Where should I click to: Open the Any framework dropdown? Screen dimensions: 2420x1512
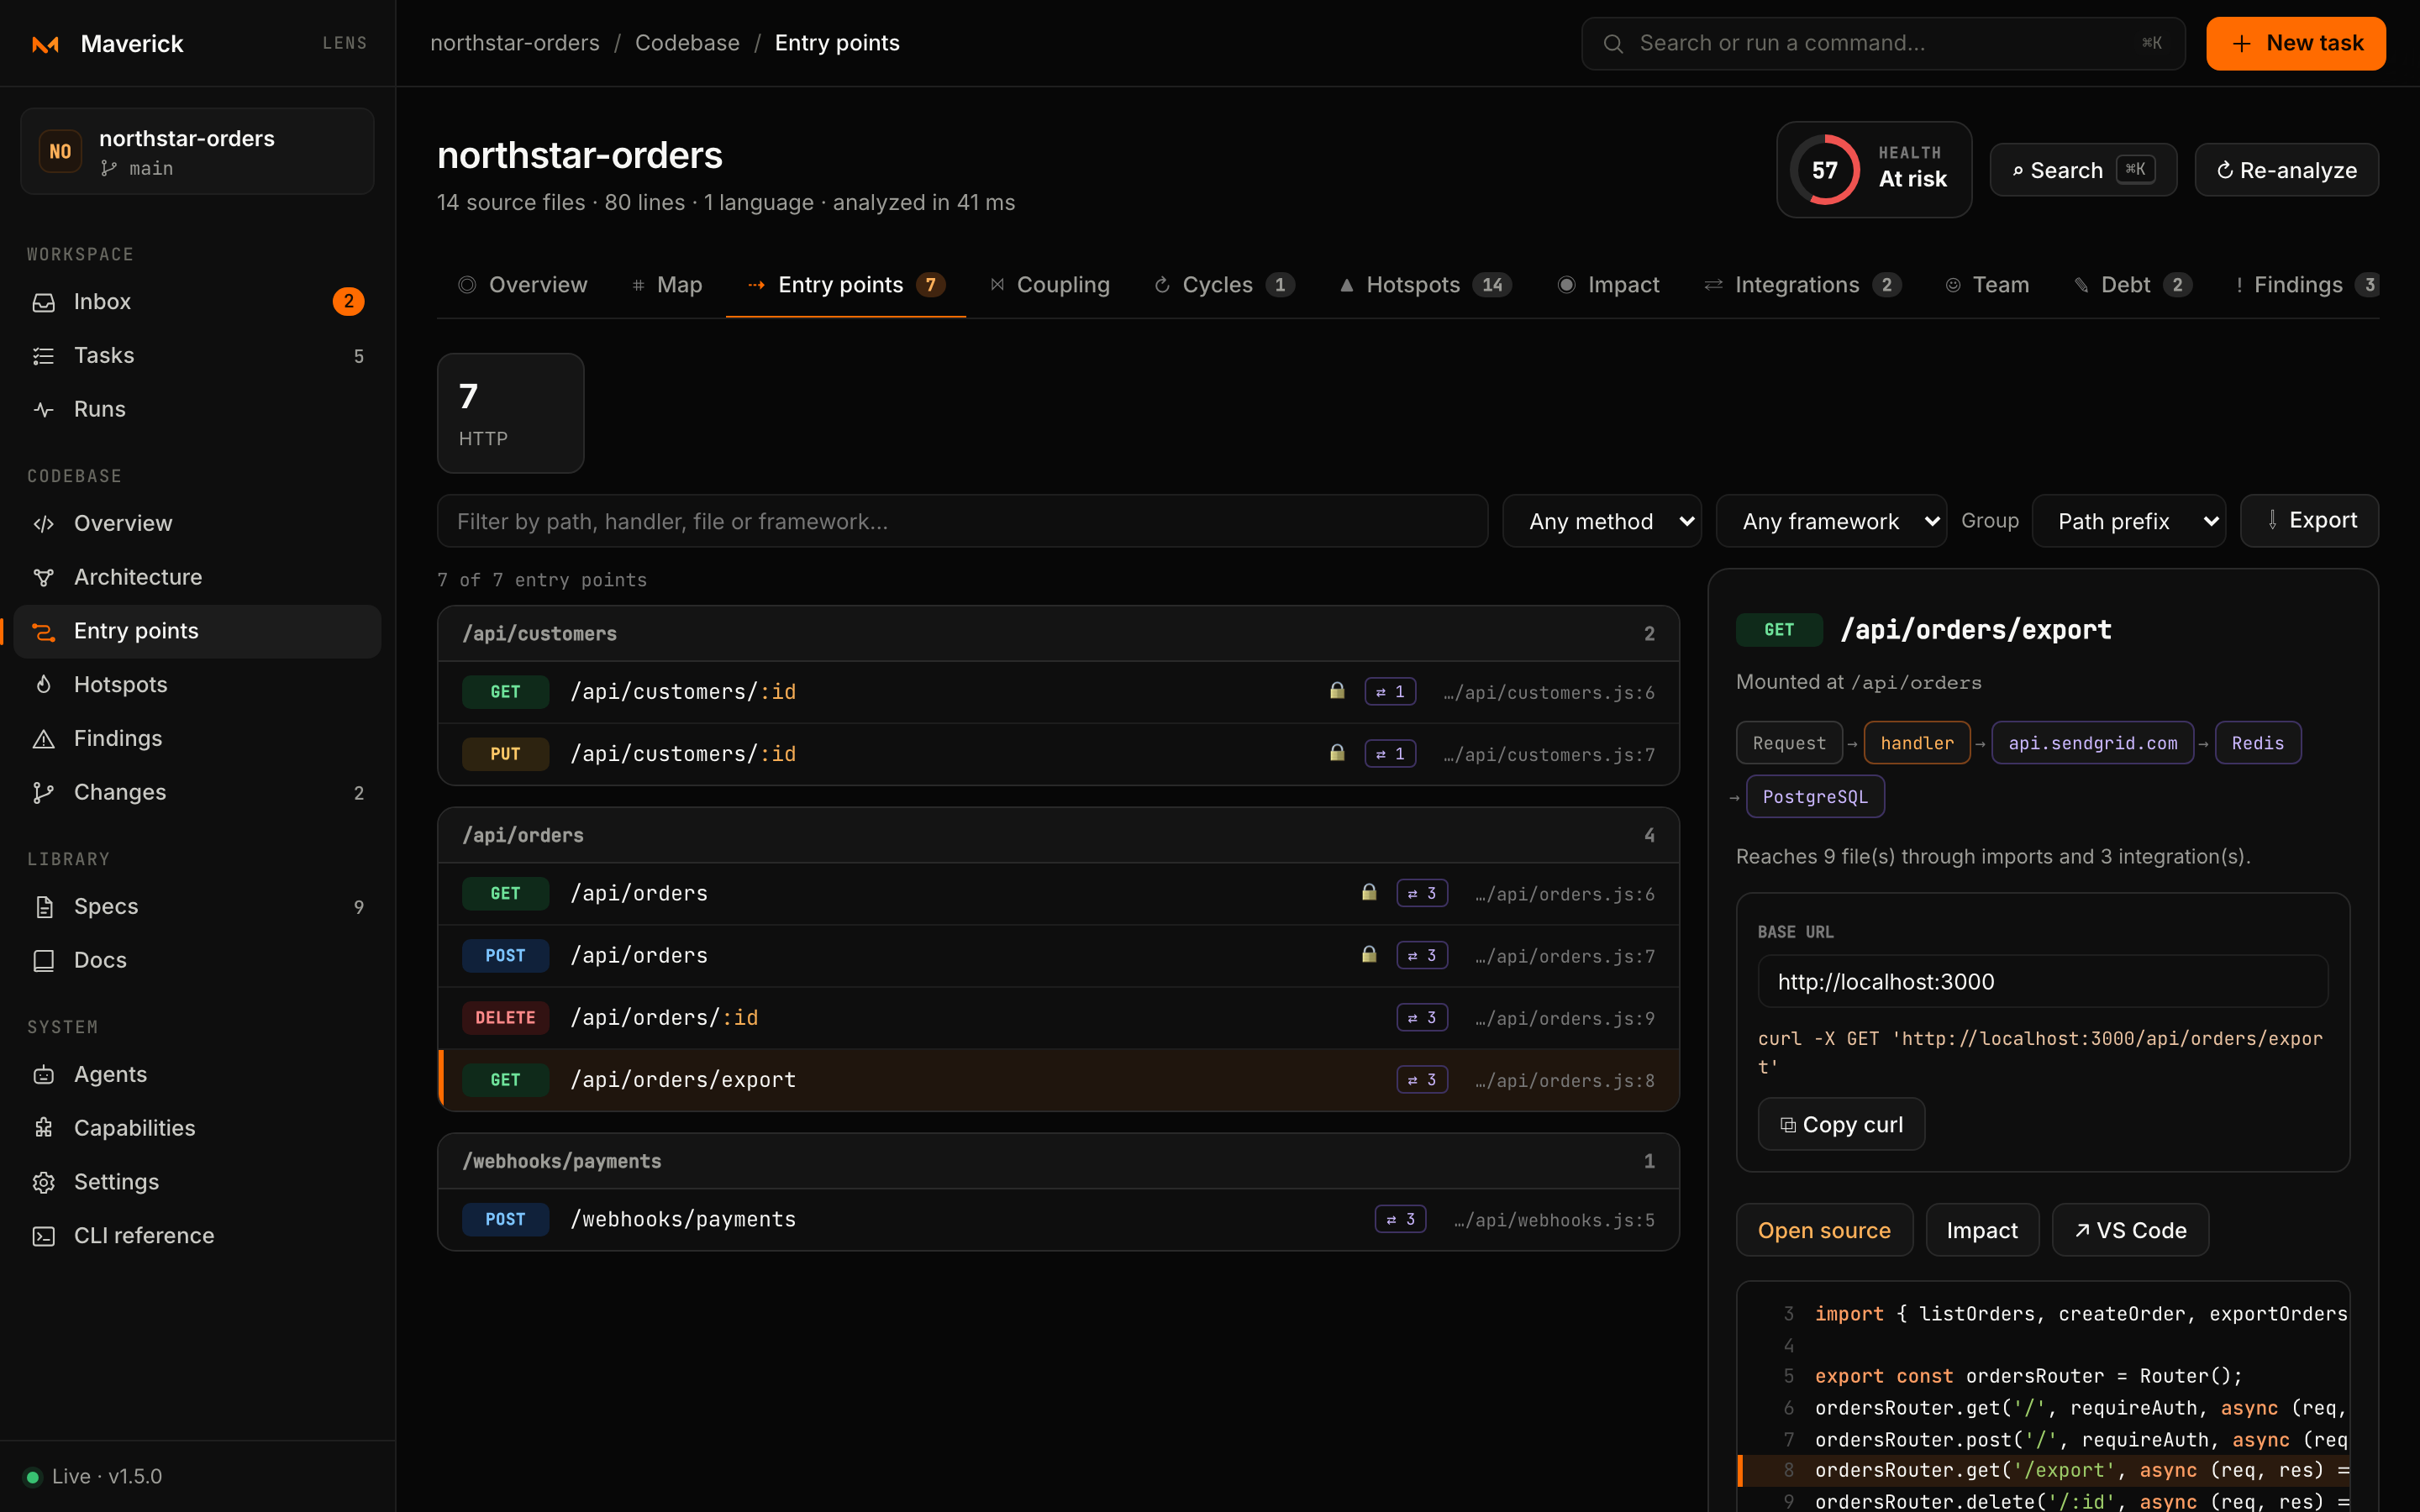1831,521
